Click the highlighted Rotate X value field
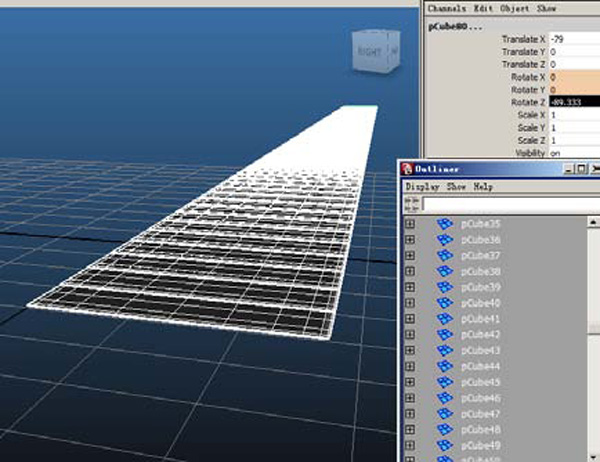 (574, 77)
